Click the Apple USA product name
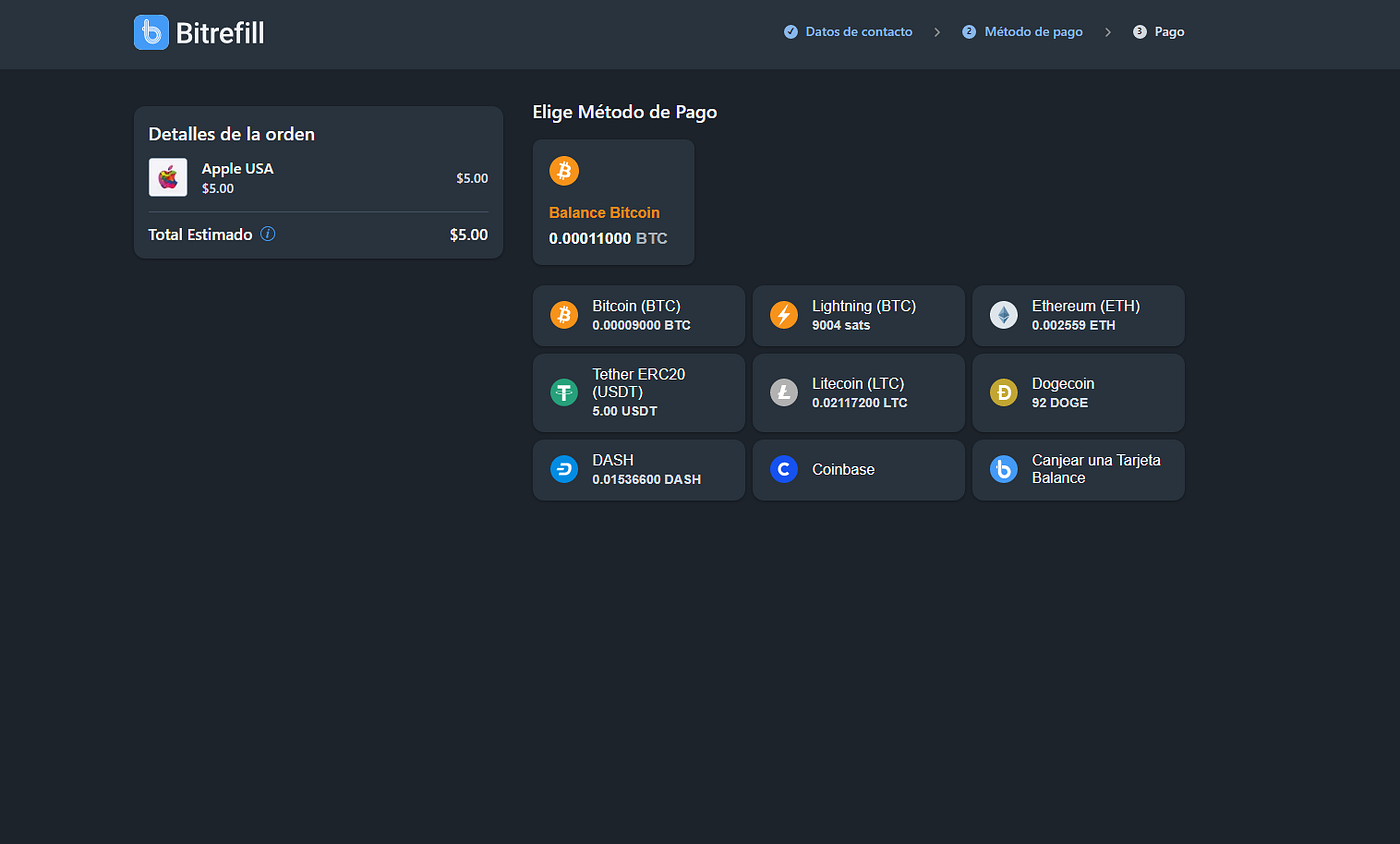This screenshot has height=844, width=1400. (x=237, y=168)
